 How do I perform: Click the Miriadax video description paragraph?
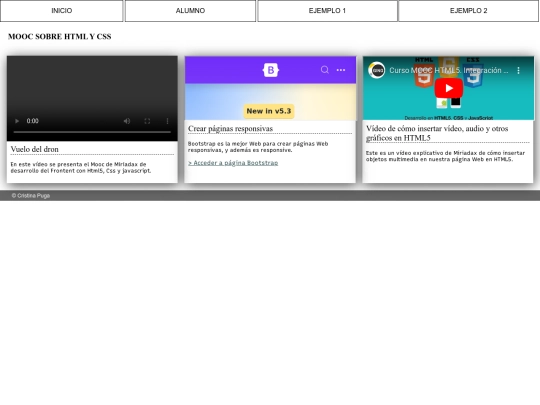click(445, 156)
